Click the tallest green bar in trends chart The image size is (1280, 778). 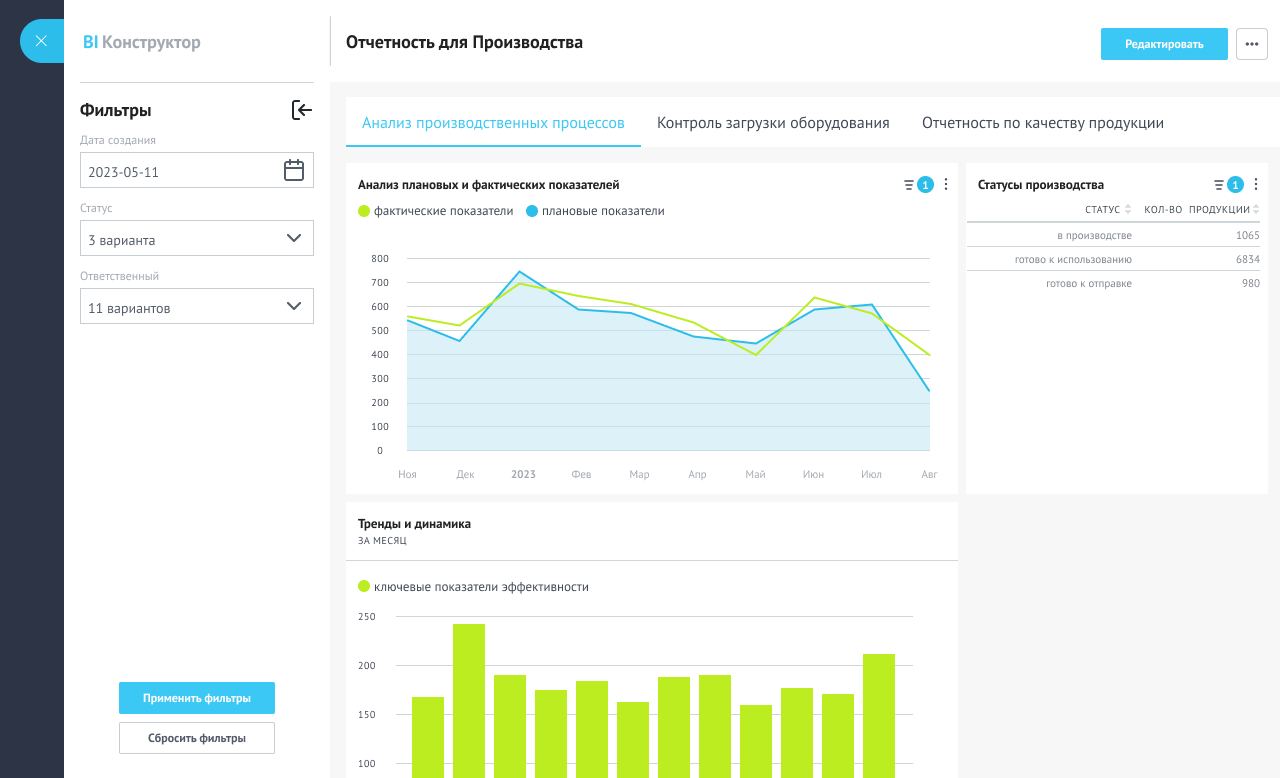coord(469,701)
